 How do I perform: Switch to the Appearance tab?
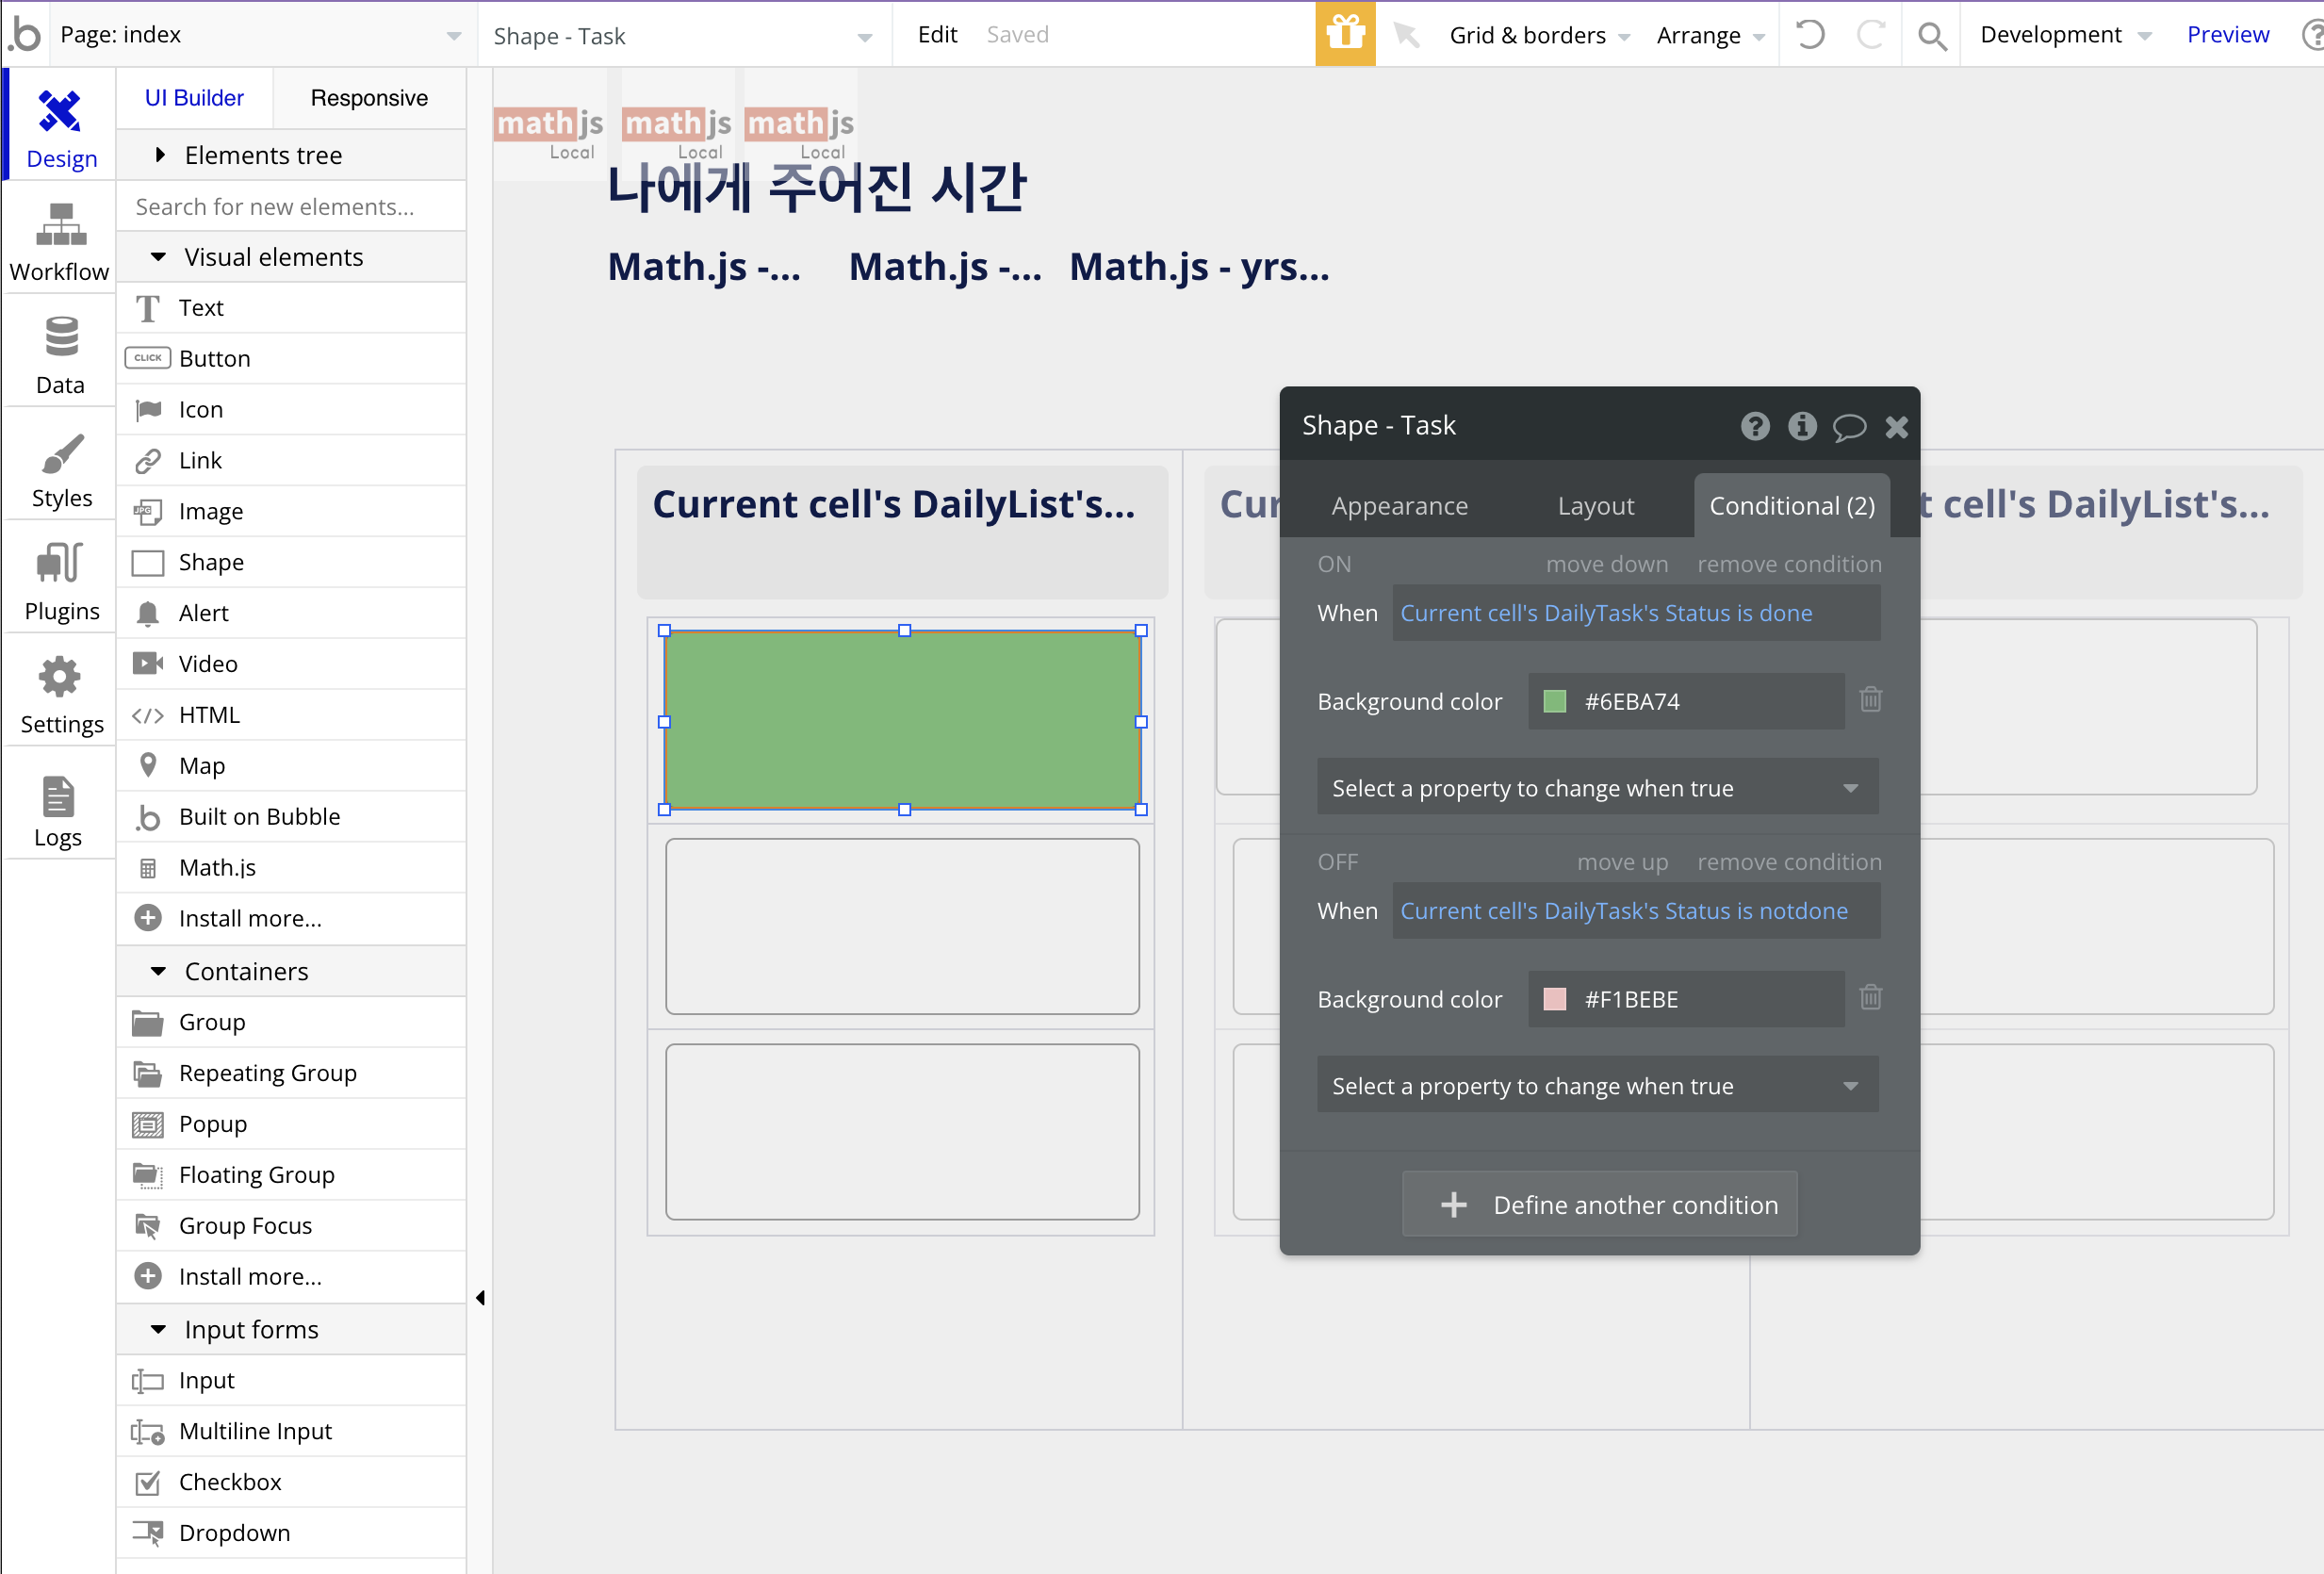click(x=1399, y=506)
